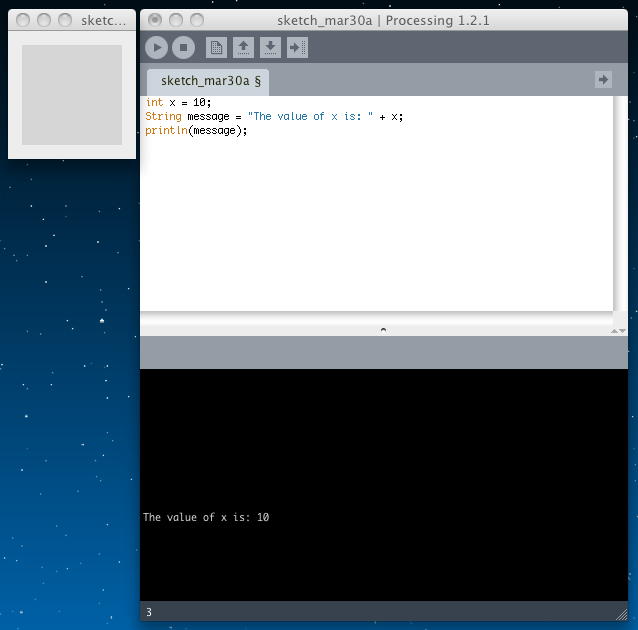The image size is (638, 630).
Task: Open an existing sketch
Action: pos(243,47)
